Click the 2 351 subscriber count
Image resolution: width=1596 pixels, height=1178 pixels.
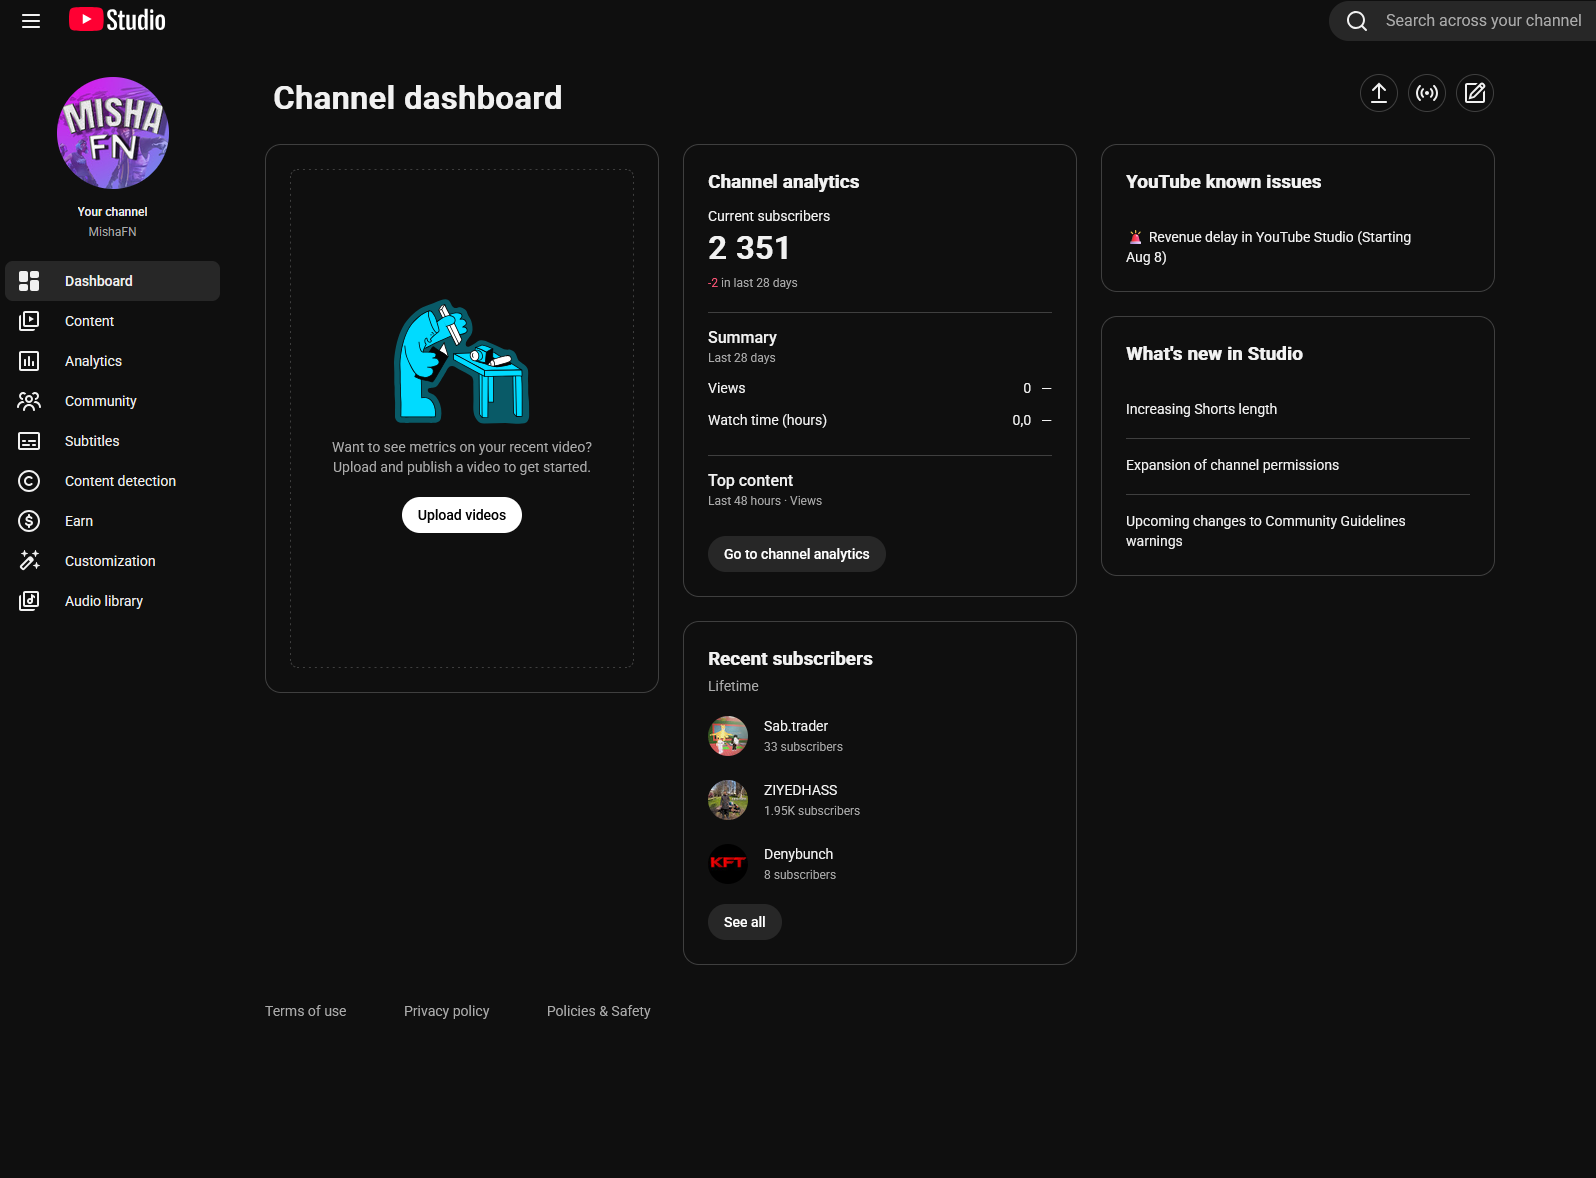(x=749, y=248)
